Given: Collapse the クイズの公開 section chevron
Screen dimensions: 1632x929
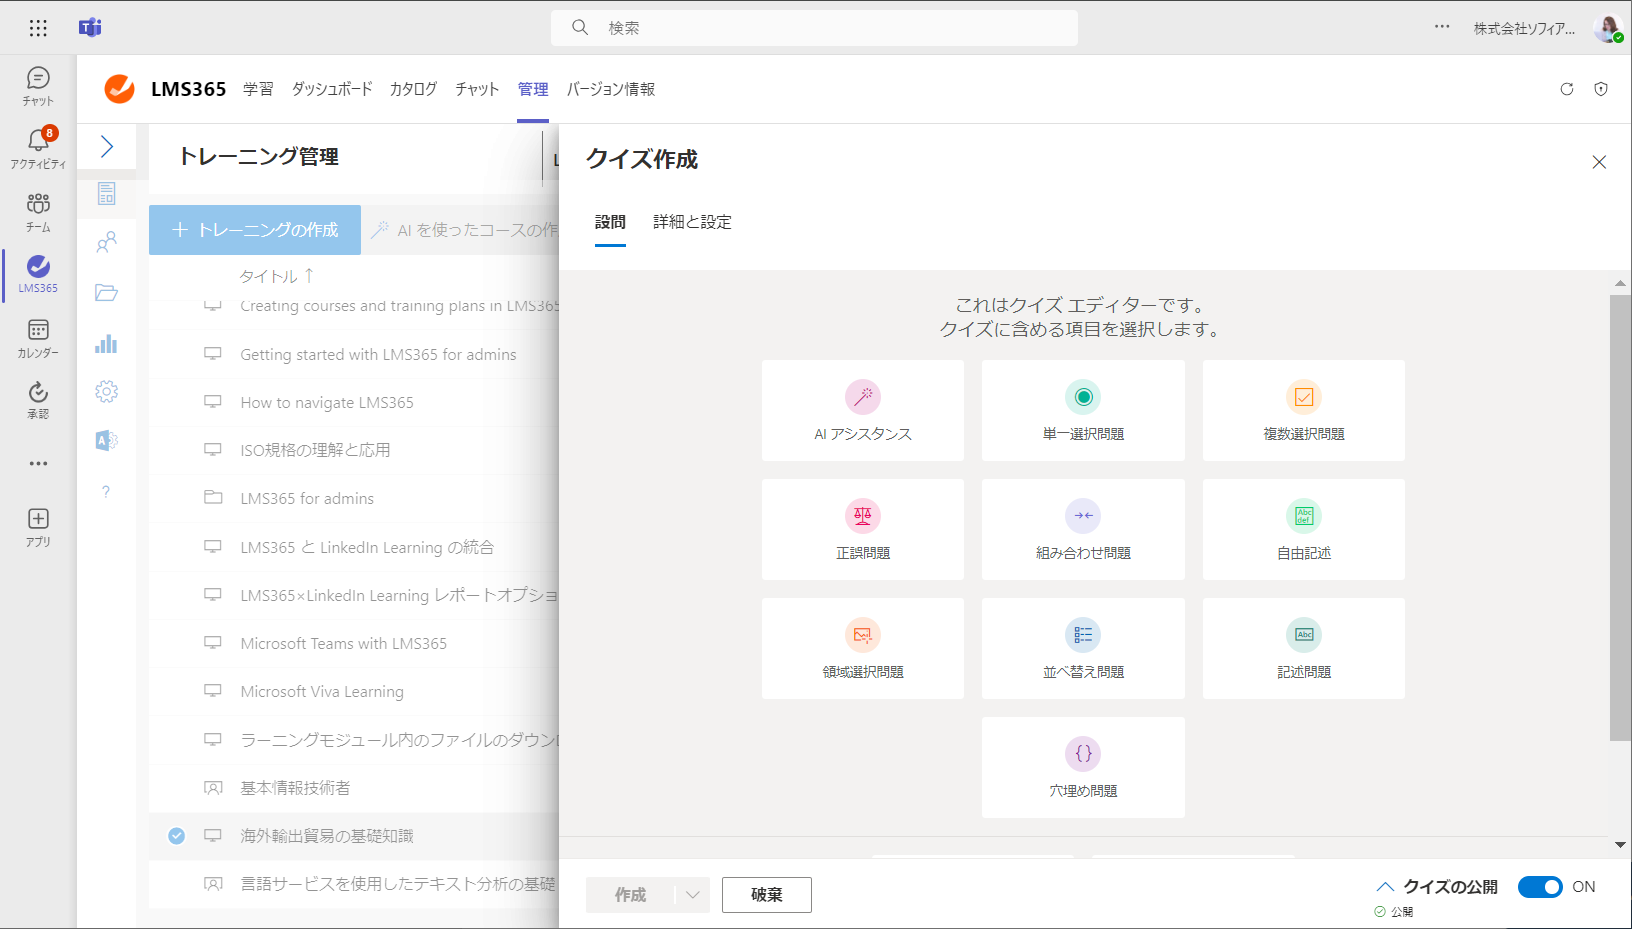Looking at the screenshot, I should click(1385, 885).
